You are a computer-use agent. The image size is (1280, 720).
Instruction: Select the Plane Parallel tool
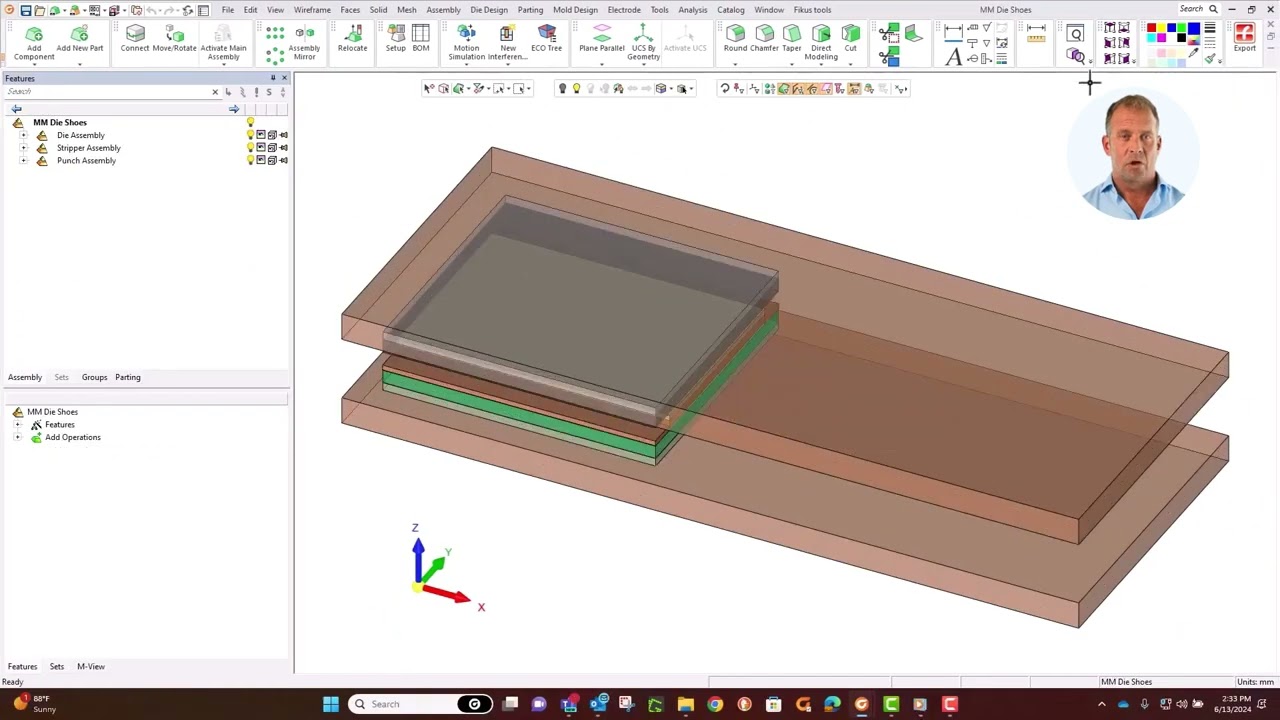coord(601,40)
